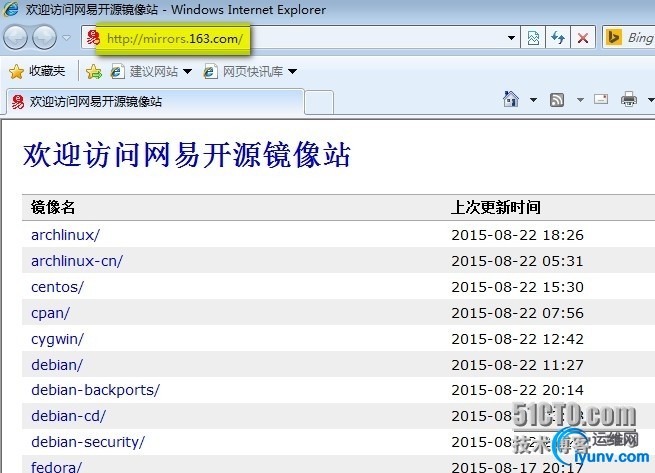Click the timestamp 2015-08-22 11:27

click(x=517, y=365)
